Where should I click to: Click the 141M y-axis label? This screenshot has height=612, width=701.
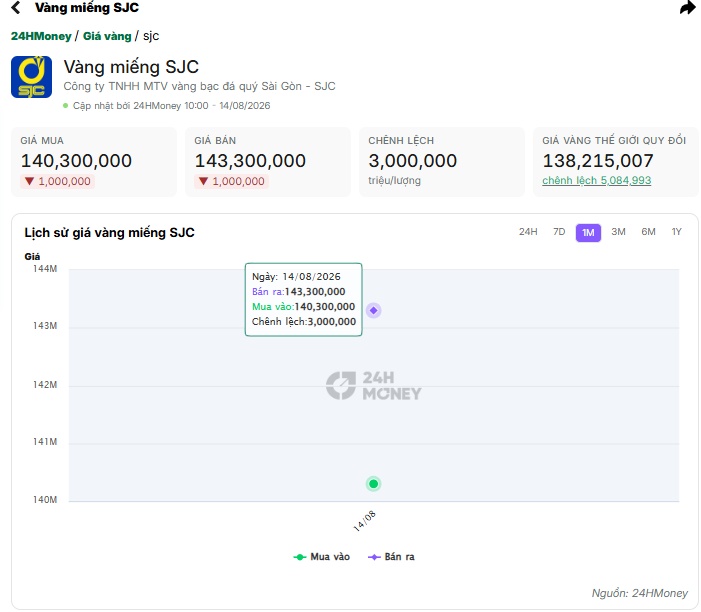point(45,442)
